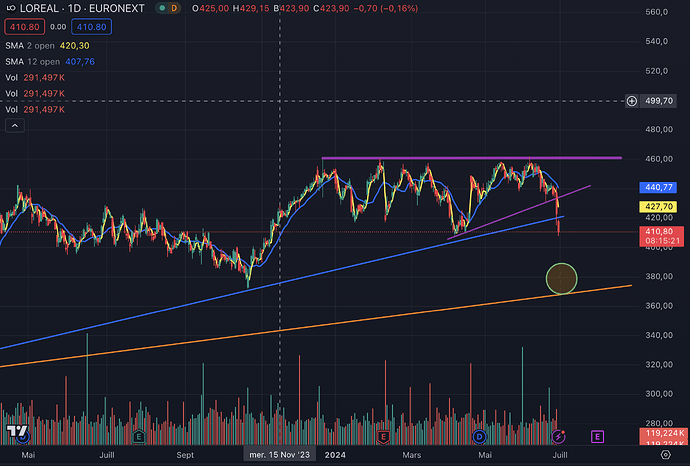Click the 480,00 price axis label
This screenshot has width=690, height=466.
pos(659,129)
